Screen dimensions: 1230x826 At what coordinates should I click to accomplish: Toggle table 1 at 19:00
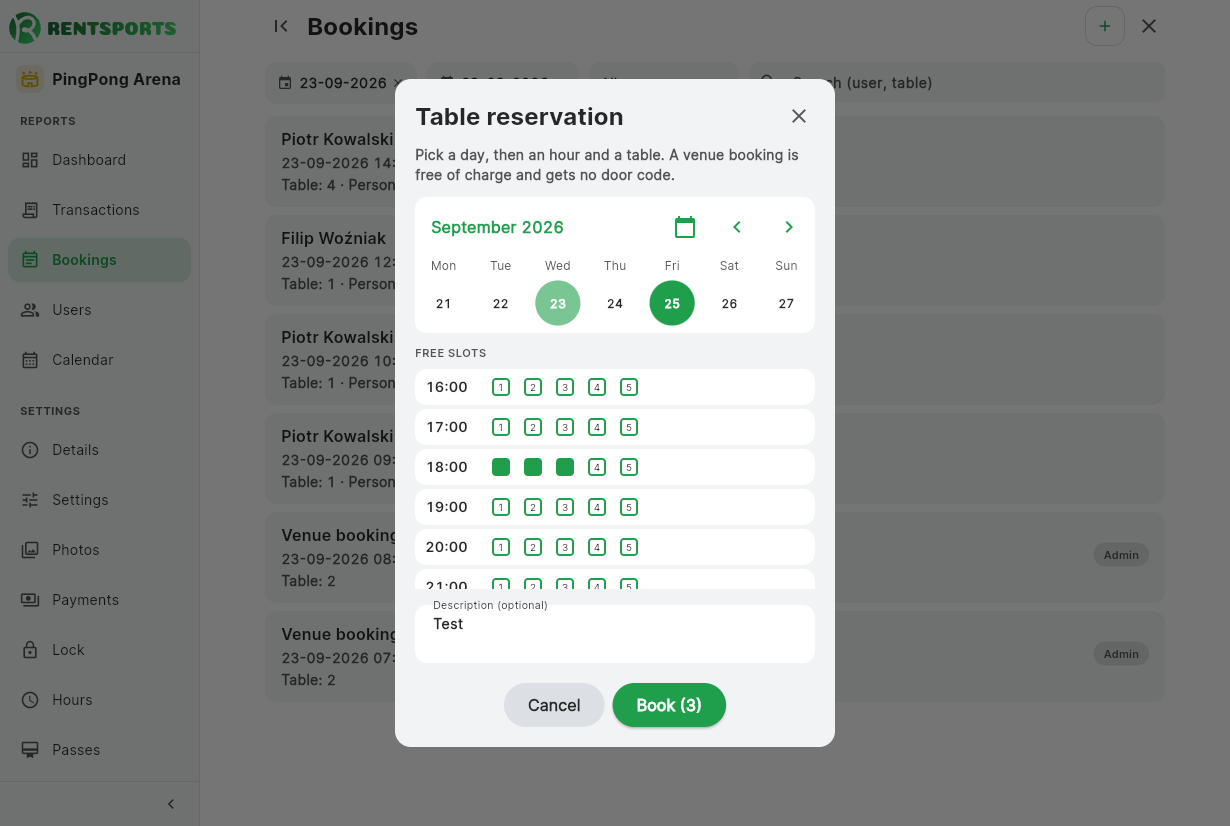[501, 507]
